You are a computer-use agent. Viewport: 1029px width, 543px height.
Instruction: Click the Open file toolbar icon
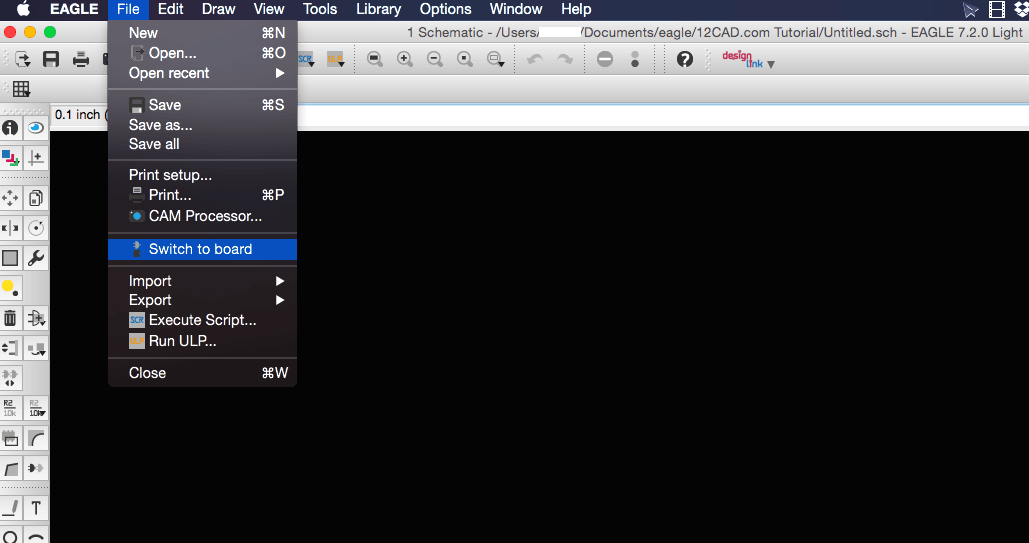(22, 59)
